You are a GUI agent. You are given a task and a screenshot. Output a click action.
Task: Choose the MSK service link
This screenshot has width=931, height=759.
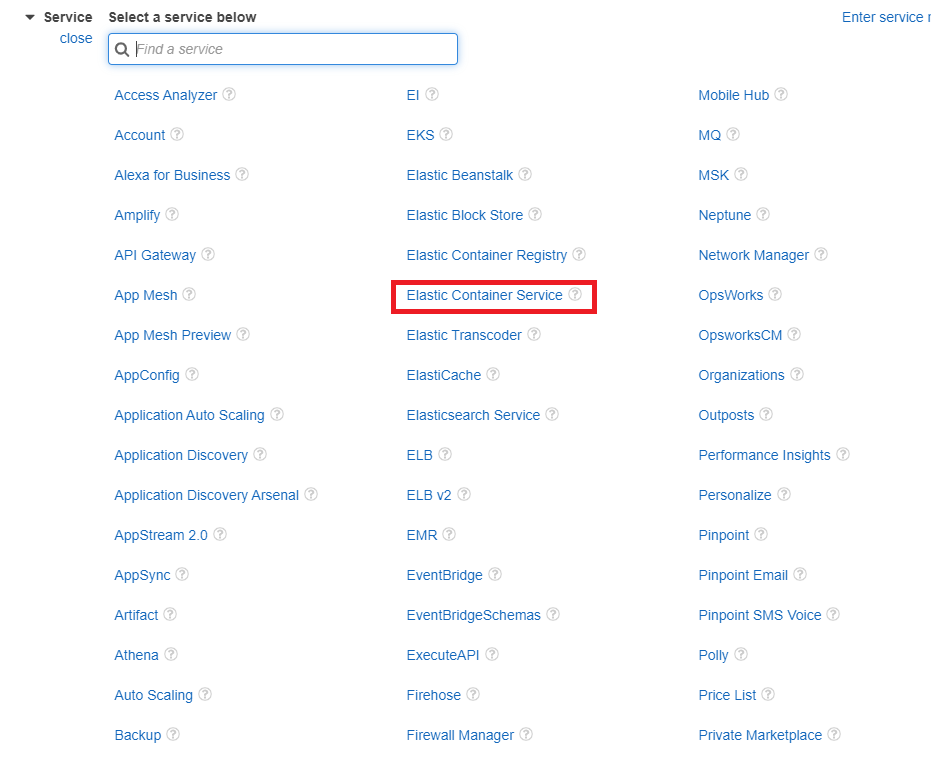[x=713, y=175]
